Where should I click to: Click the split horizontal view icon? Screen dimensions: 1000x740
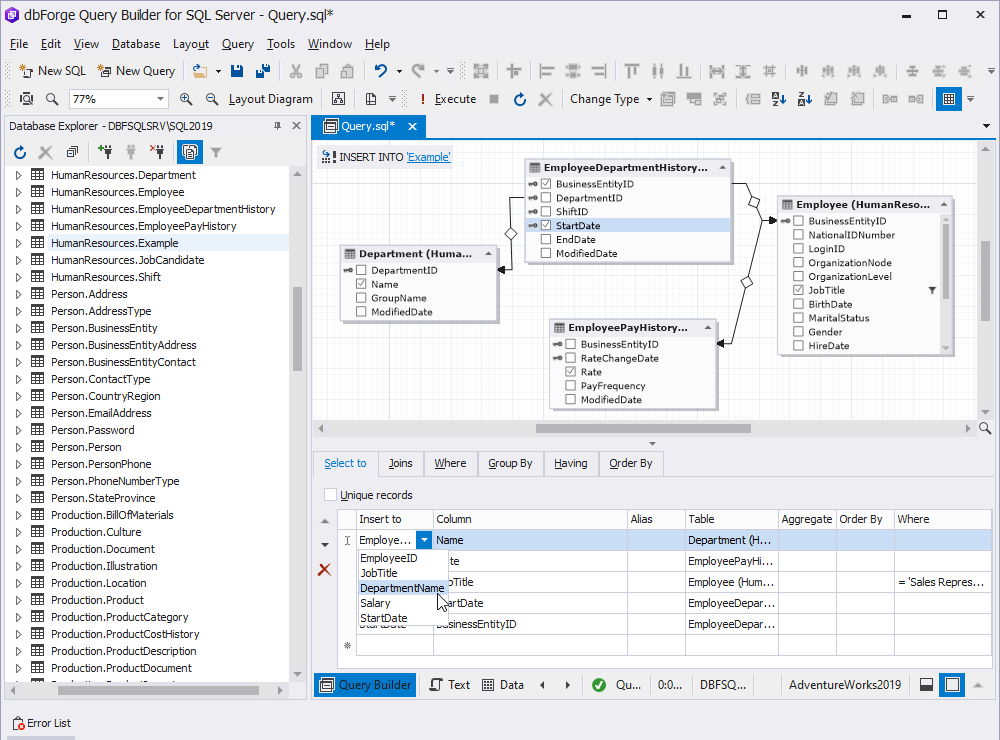[927, 684]
